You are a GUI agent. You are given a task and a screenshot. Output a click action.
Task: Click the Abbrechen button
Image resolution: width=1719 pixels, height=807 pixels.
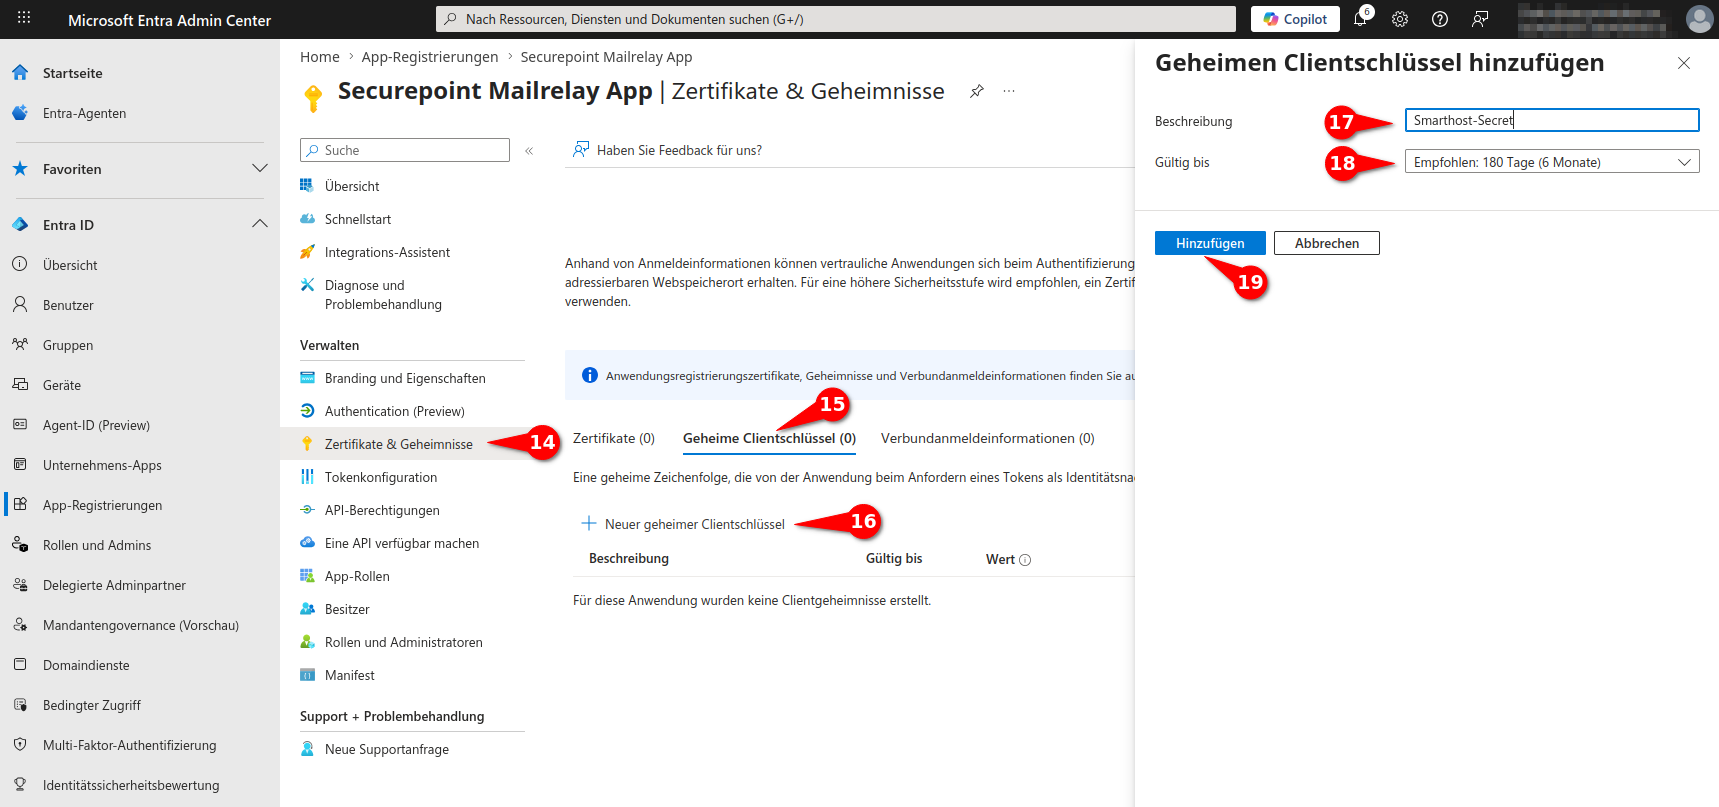[1326, 243]
